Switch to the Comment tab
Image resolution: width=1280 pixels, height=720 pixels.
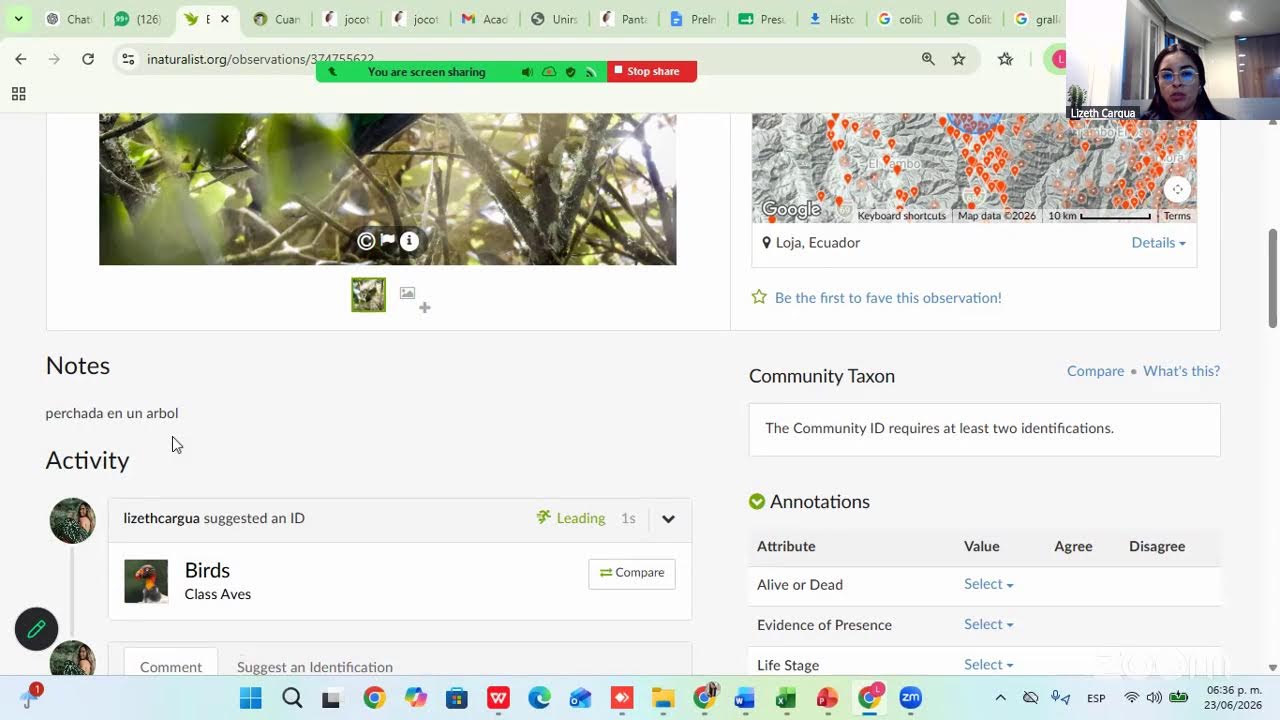click(x=171, y=666)
